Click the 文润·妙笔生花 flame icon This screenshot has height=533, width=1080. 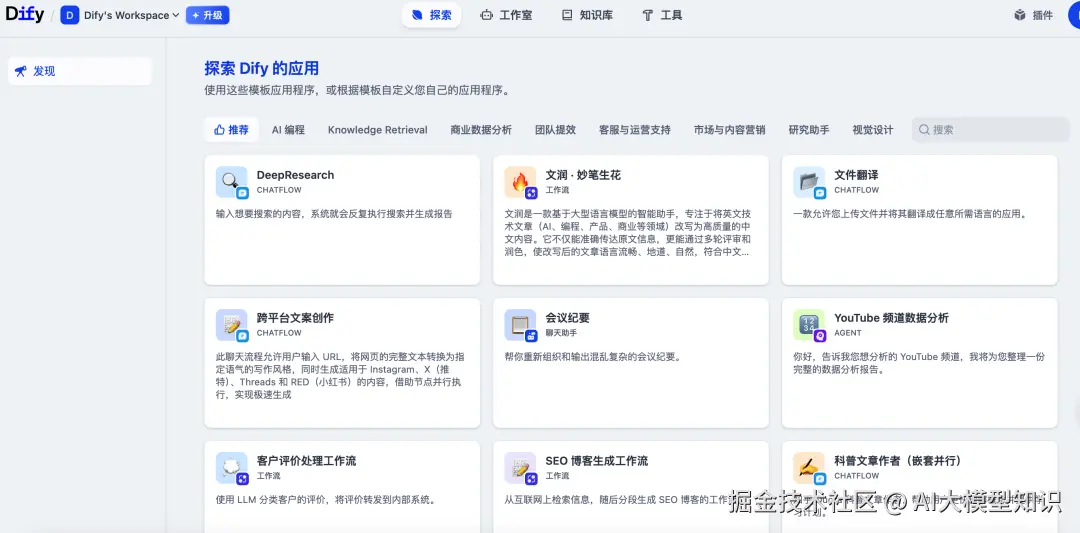520,182
